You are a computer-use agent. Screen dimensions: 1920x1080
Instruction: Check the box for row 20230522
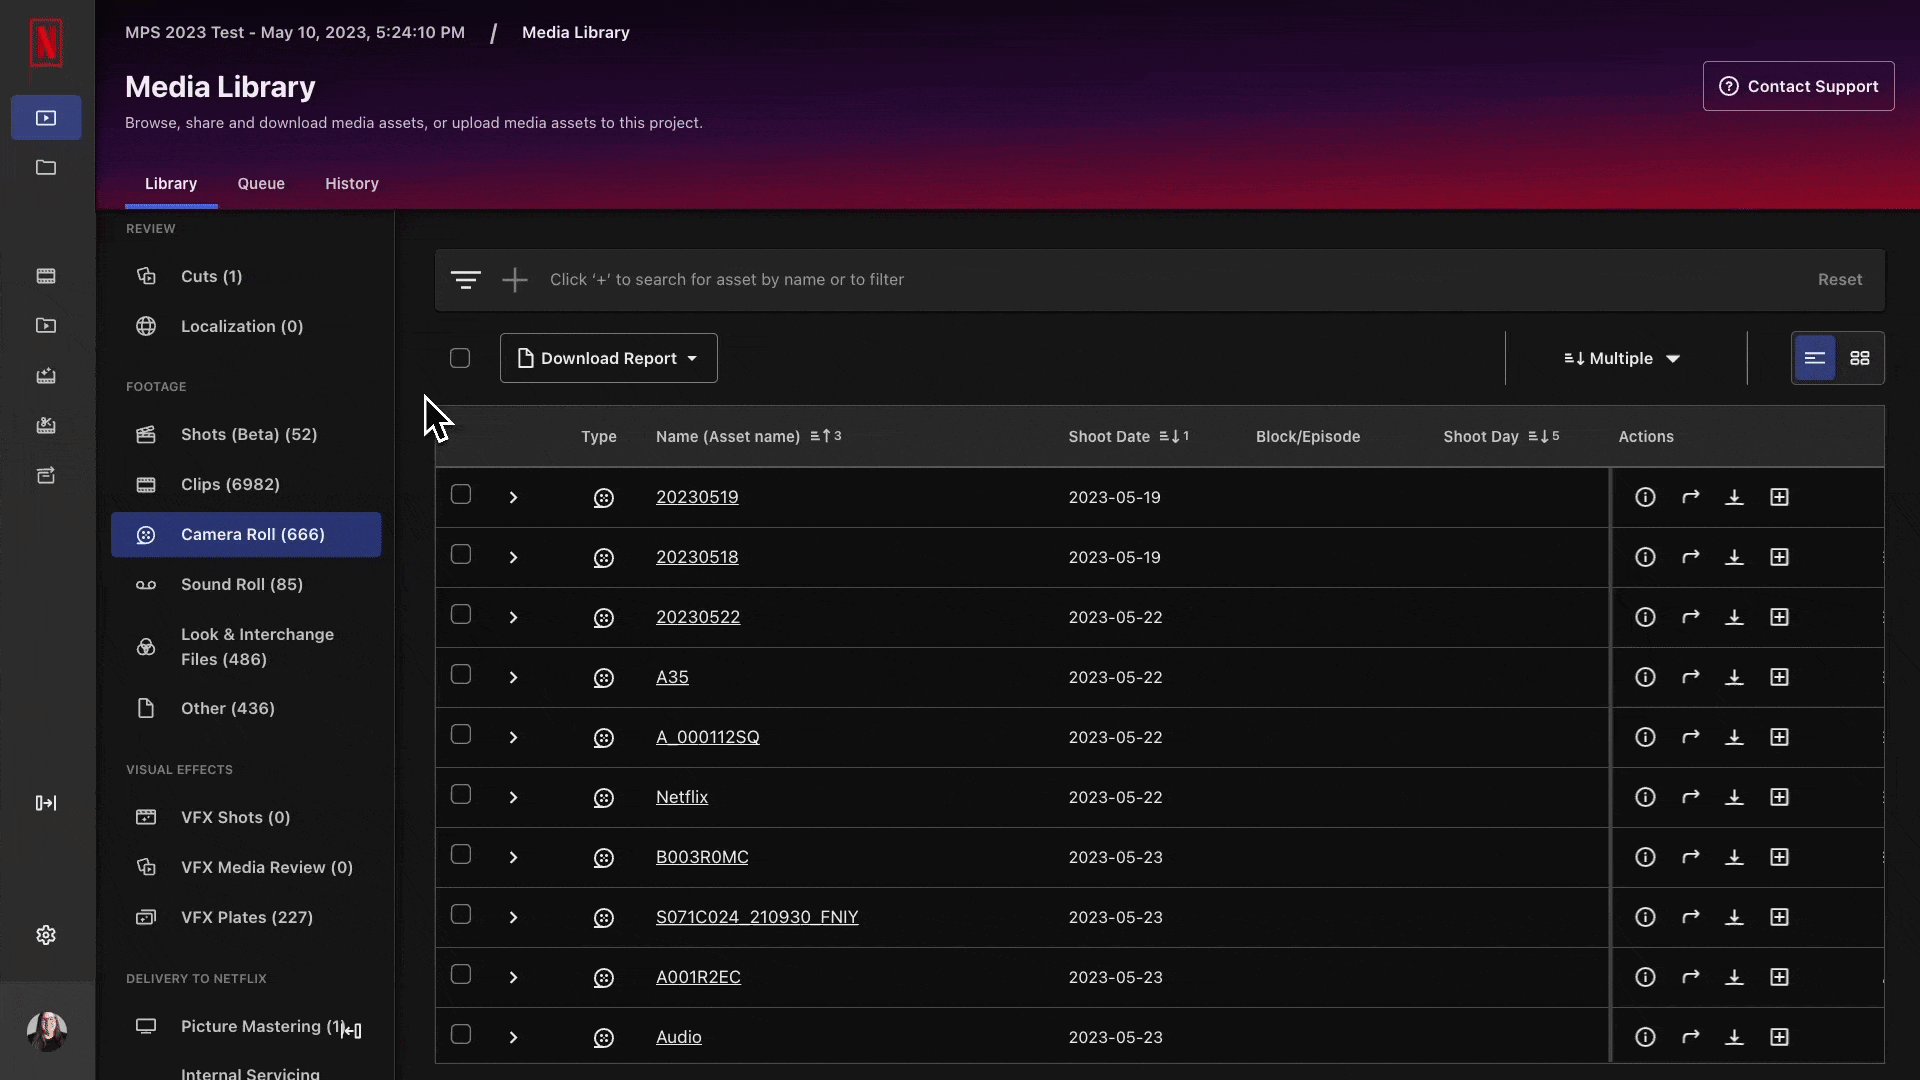point(461,615)
